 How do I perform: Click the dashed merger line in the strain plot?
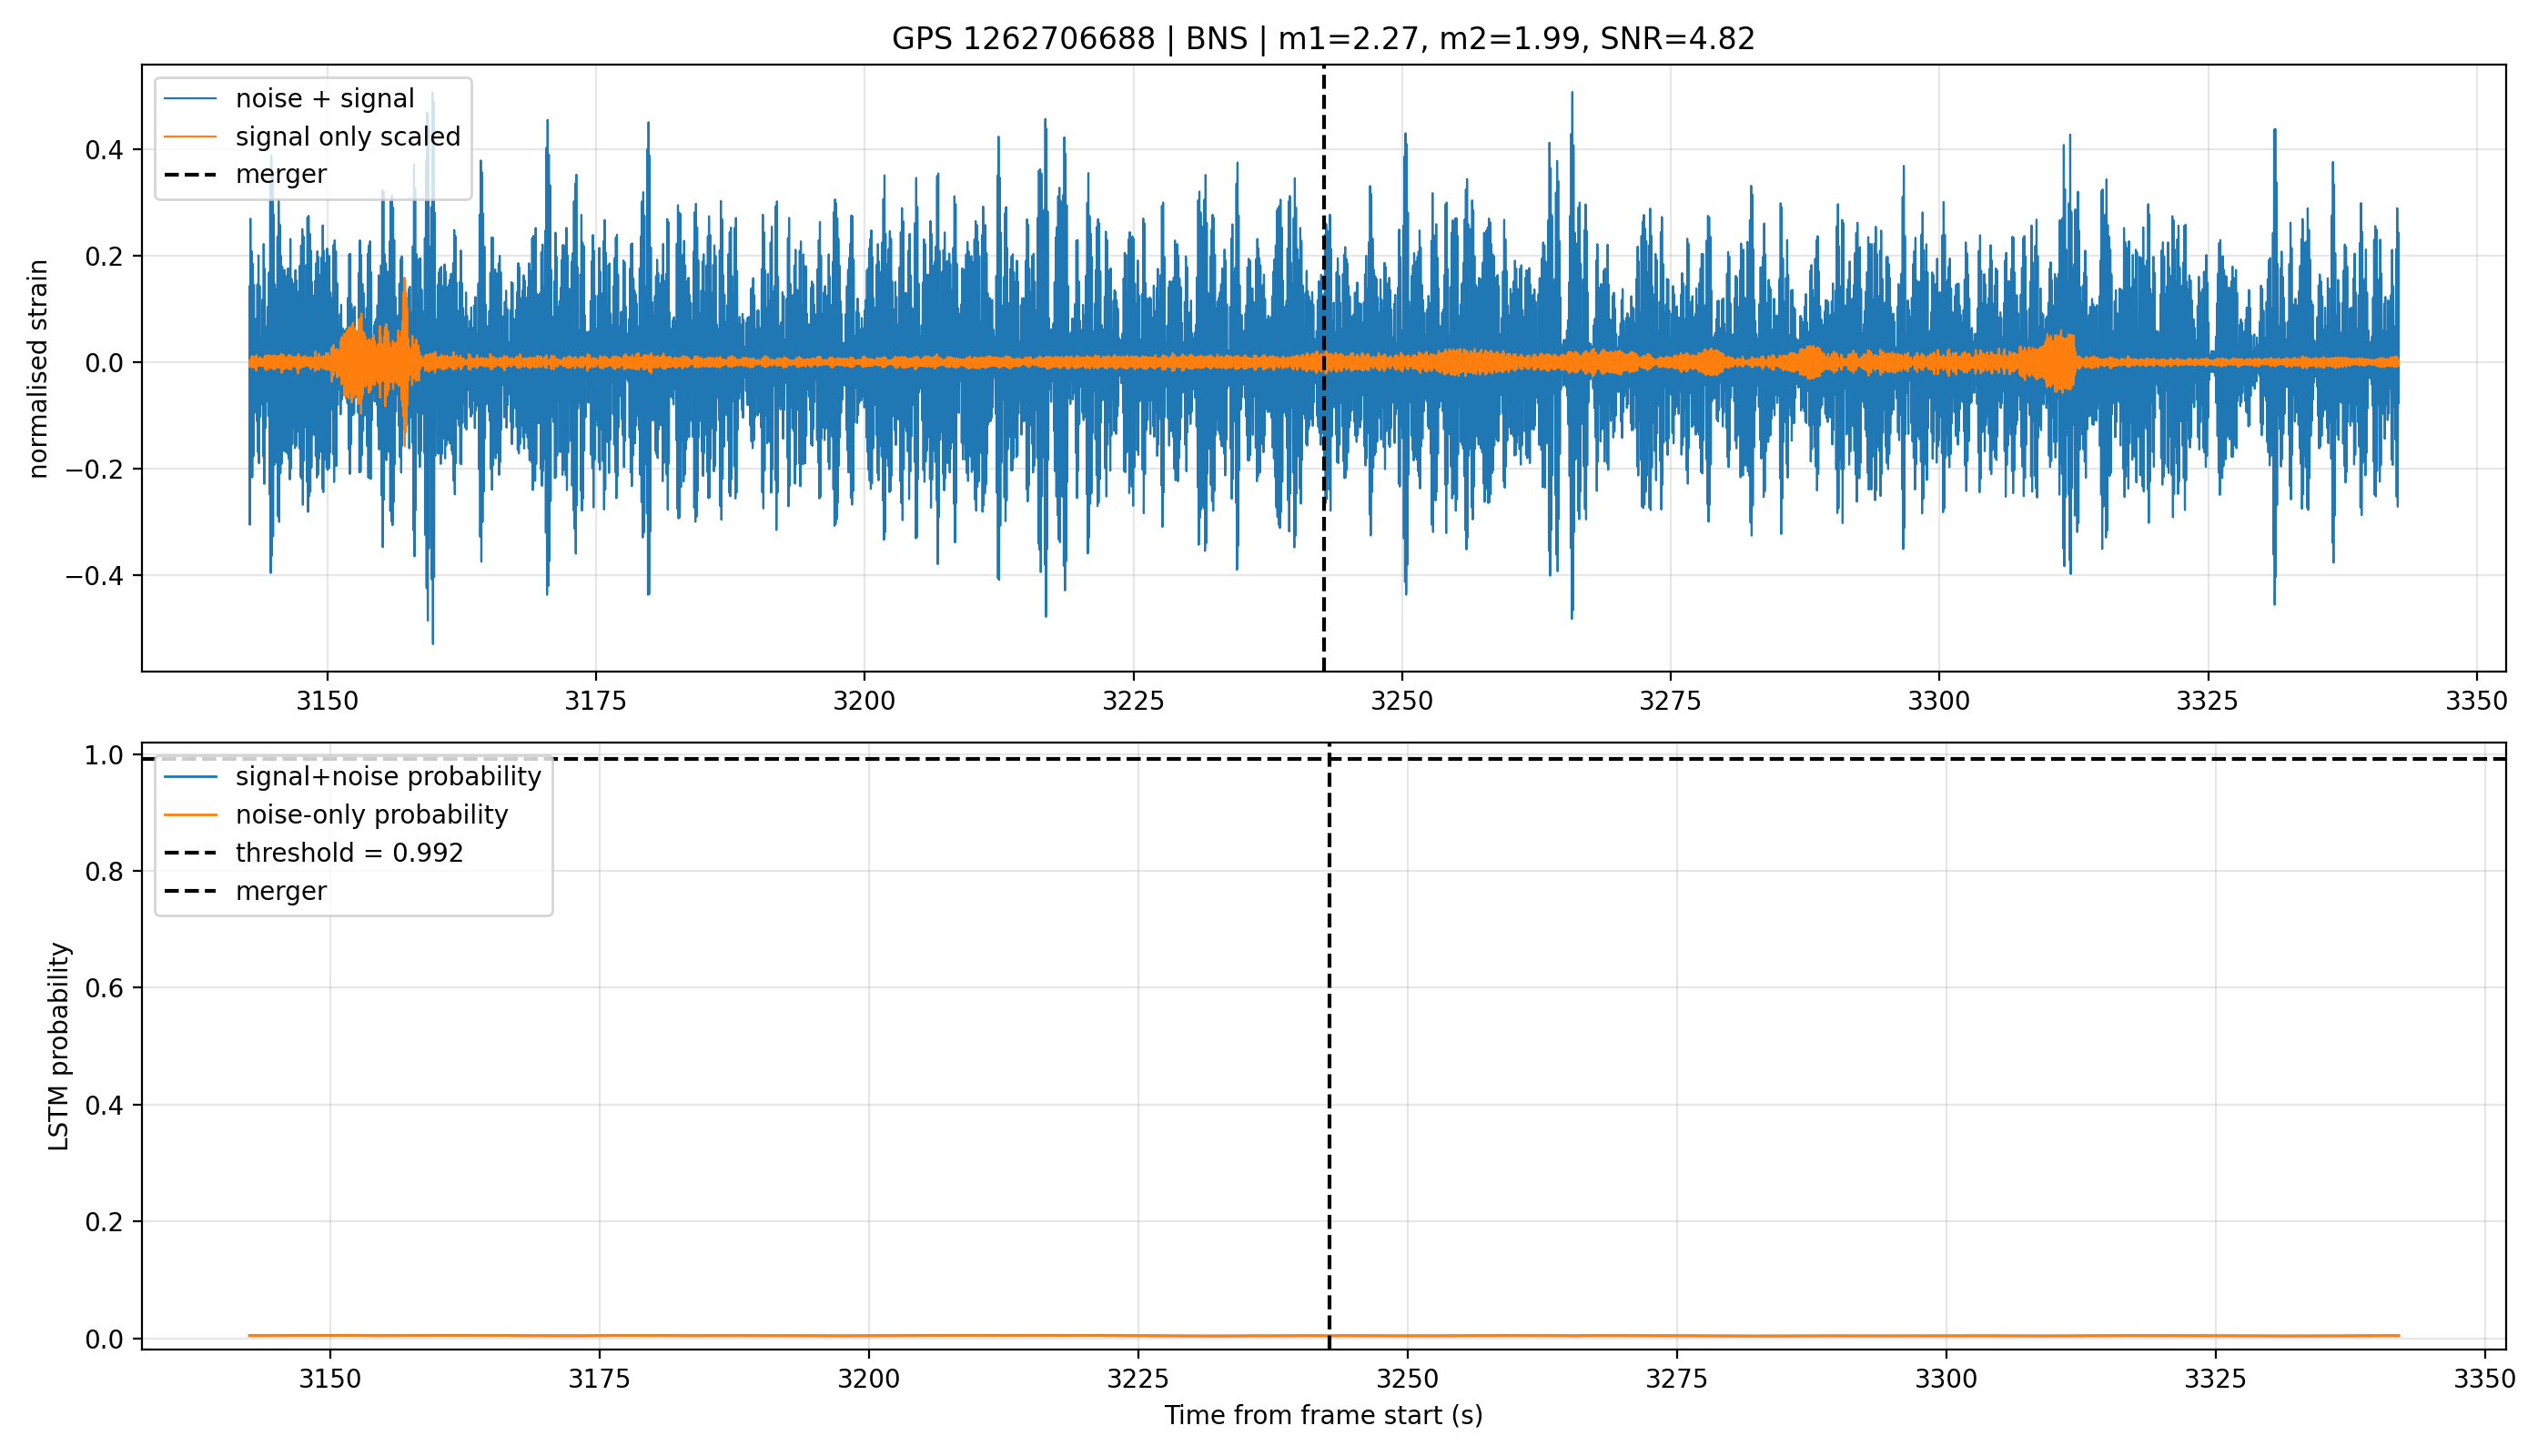pos(1324,400)
